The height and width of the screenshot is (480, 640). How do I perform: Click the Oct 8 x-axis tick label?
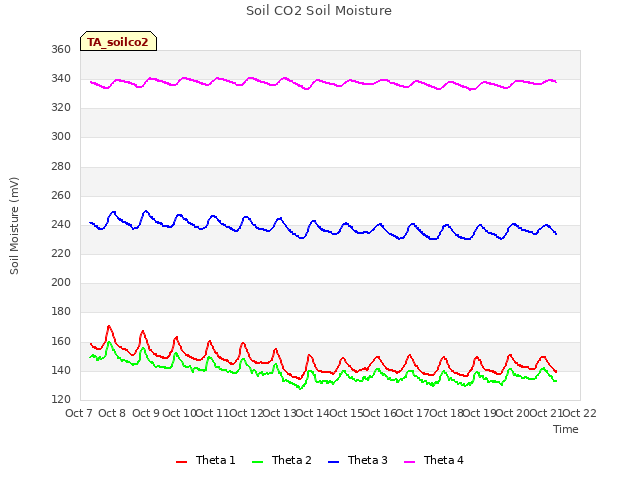click(x=112, y=413)
